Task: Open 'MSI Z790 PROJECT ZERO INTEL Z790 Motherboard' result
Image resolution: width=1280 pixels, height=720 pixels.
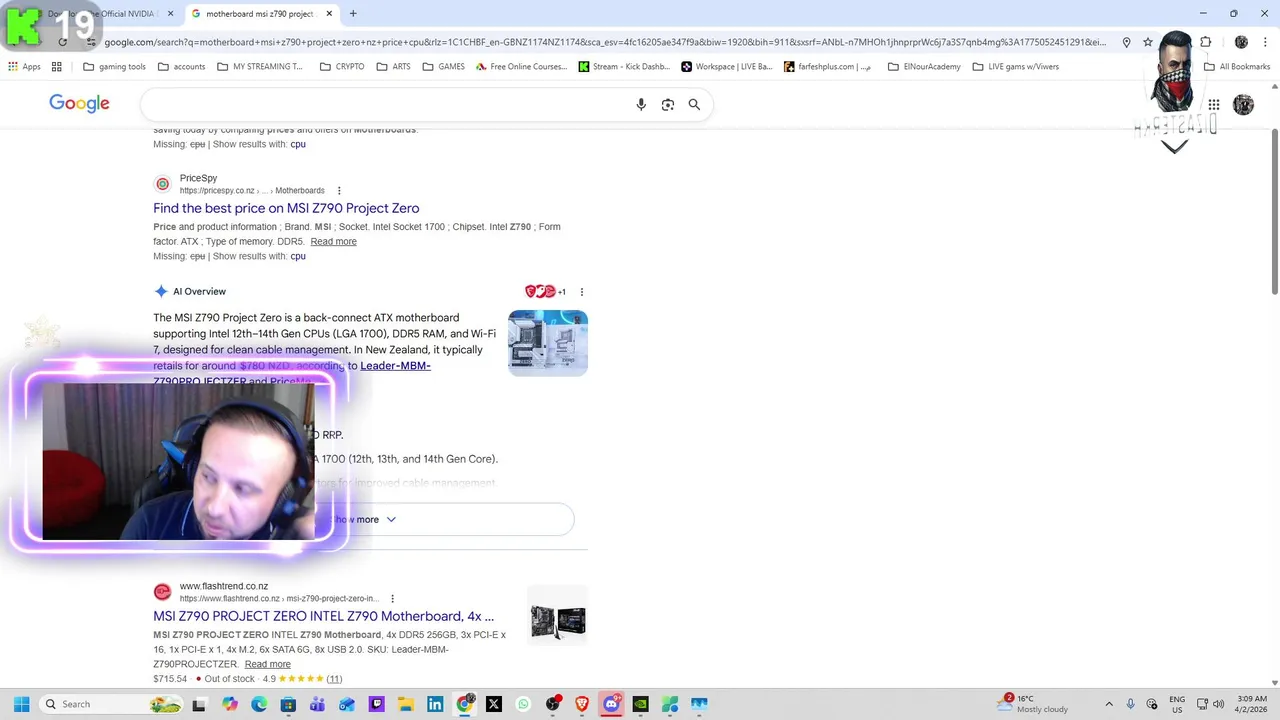Action: 323,616
